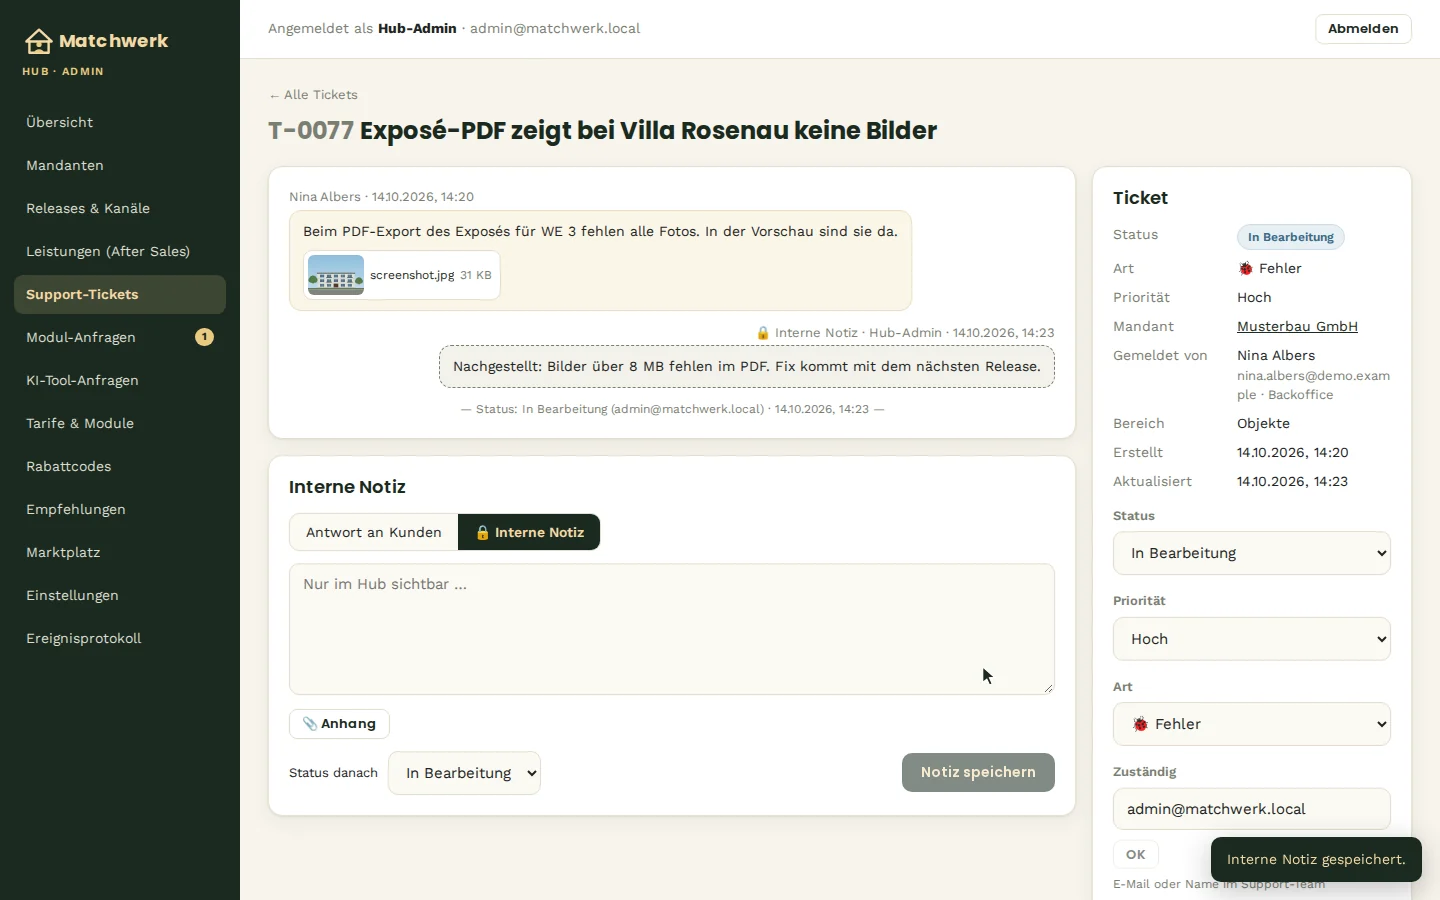Click the lock icon before 'Interne Notiz · Hub-Admin'

763,333
